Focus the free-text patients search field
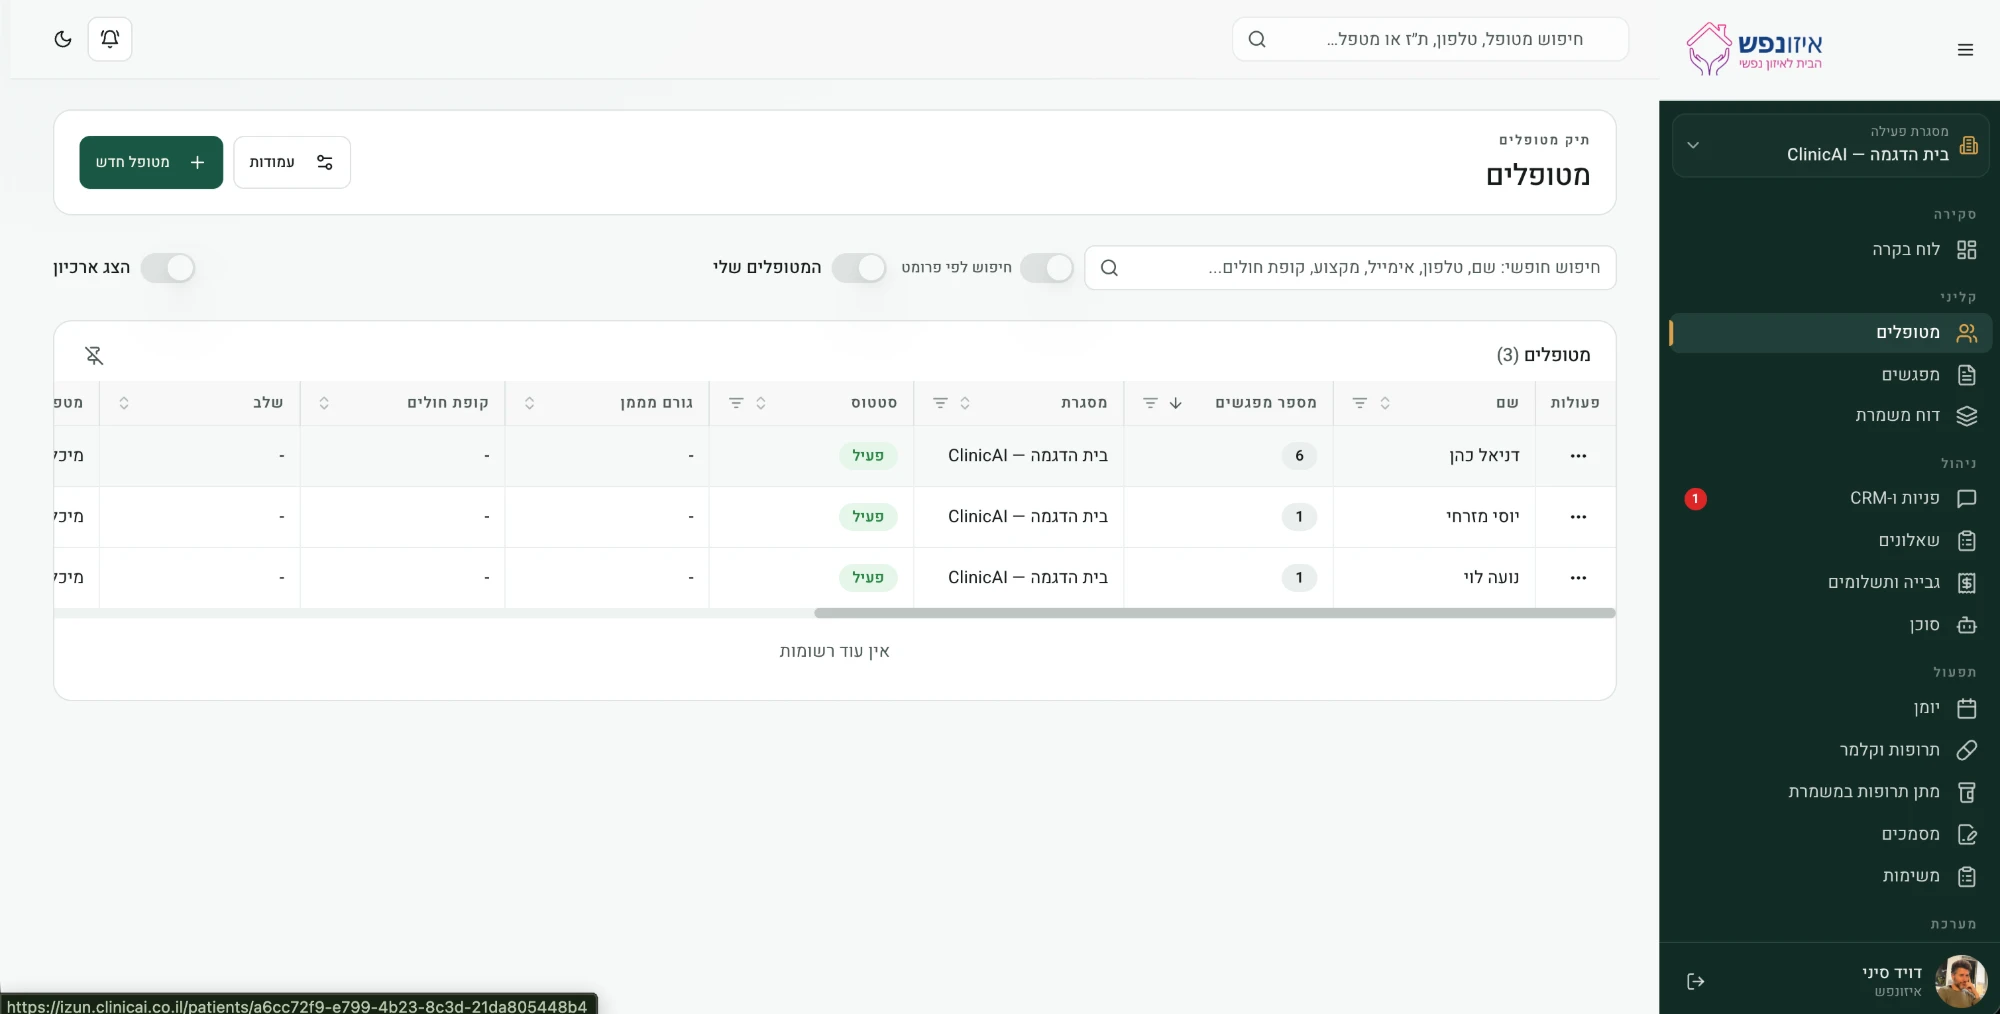The height and width of the screenshot is (1014, 2000). [x=1350, y=268]
